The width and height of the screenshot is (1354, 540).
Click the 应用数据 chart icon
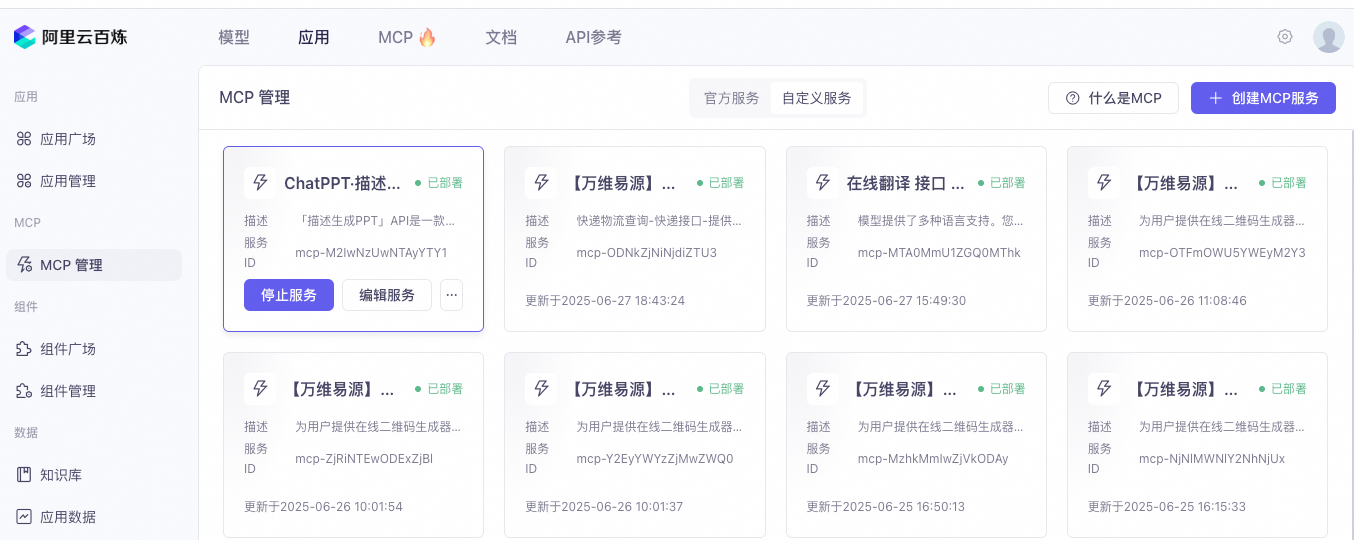coord(24,517)
